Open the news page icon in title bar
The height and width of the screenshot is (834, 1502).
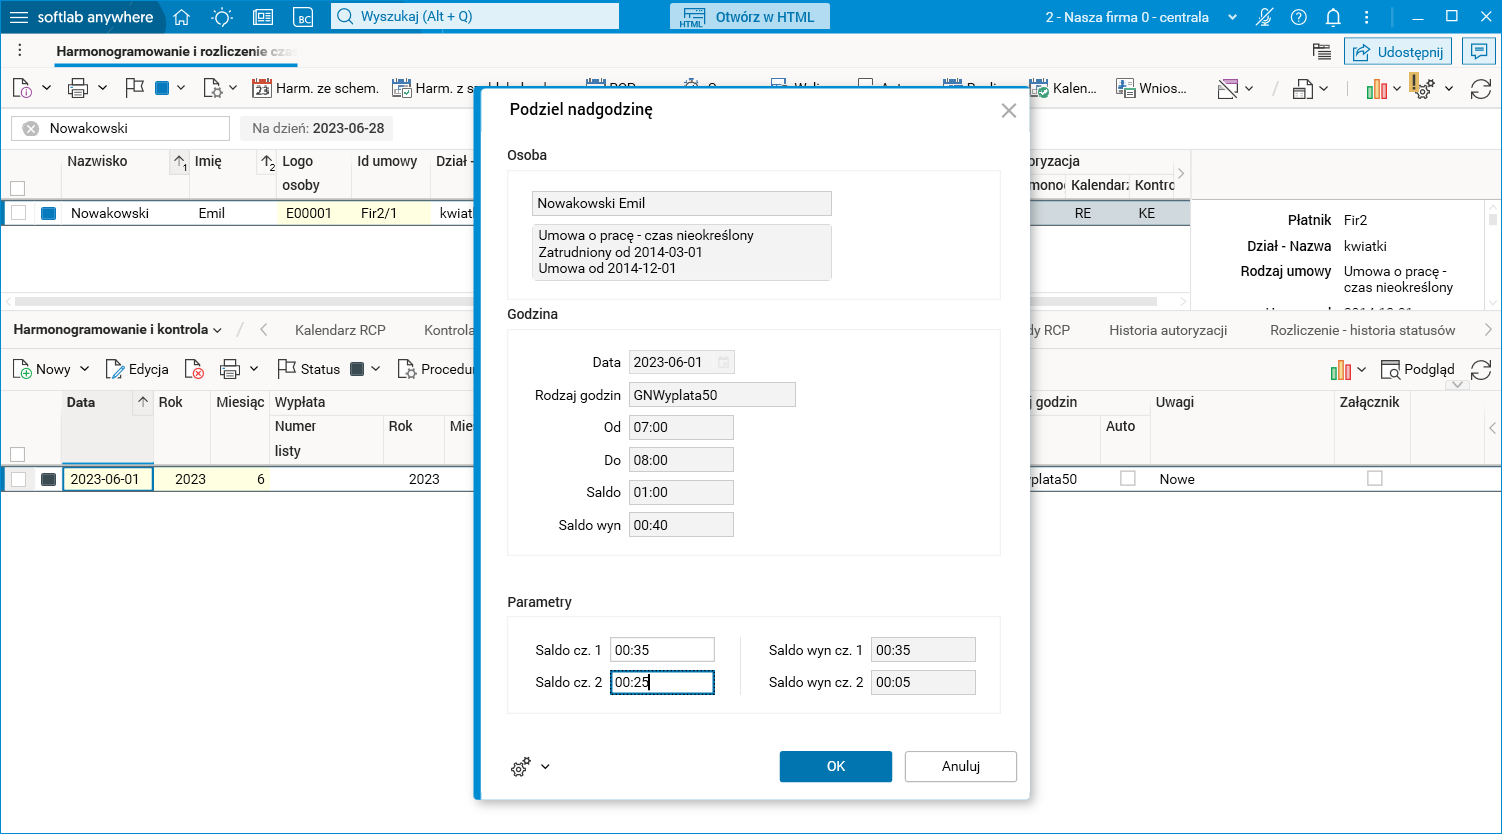point(263,17)
